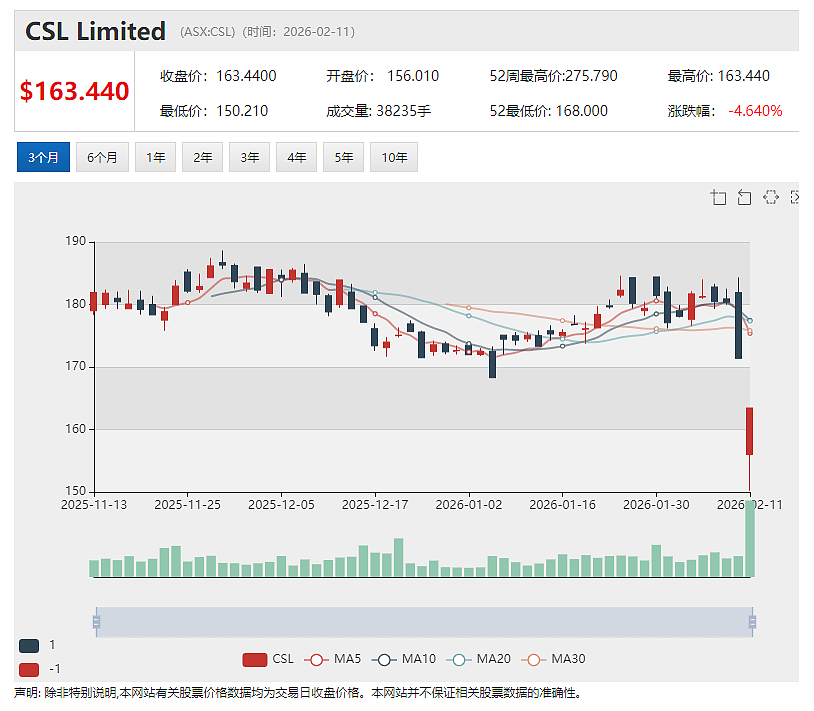814x711 pixels.
Task: Click the 2025-12-05 axis date label
Action: click(x=281, y=505)
